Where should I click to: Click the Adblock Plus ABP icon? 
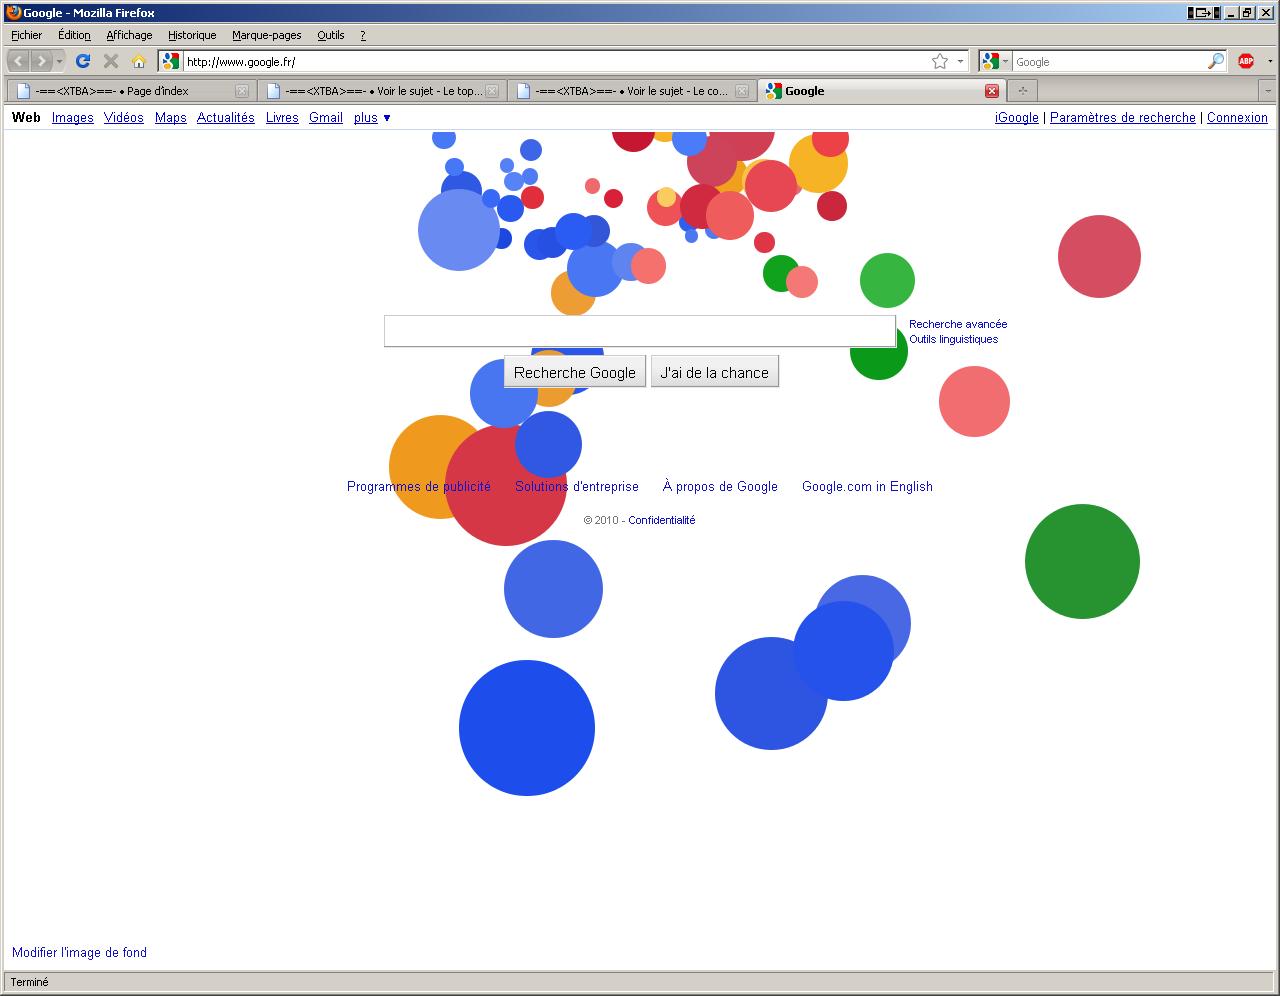pos(1246,61)
